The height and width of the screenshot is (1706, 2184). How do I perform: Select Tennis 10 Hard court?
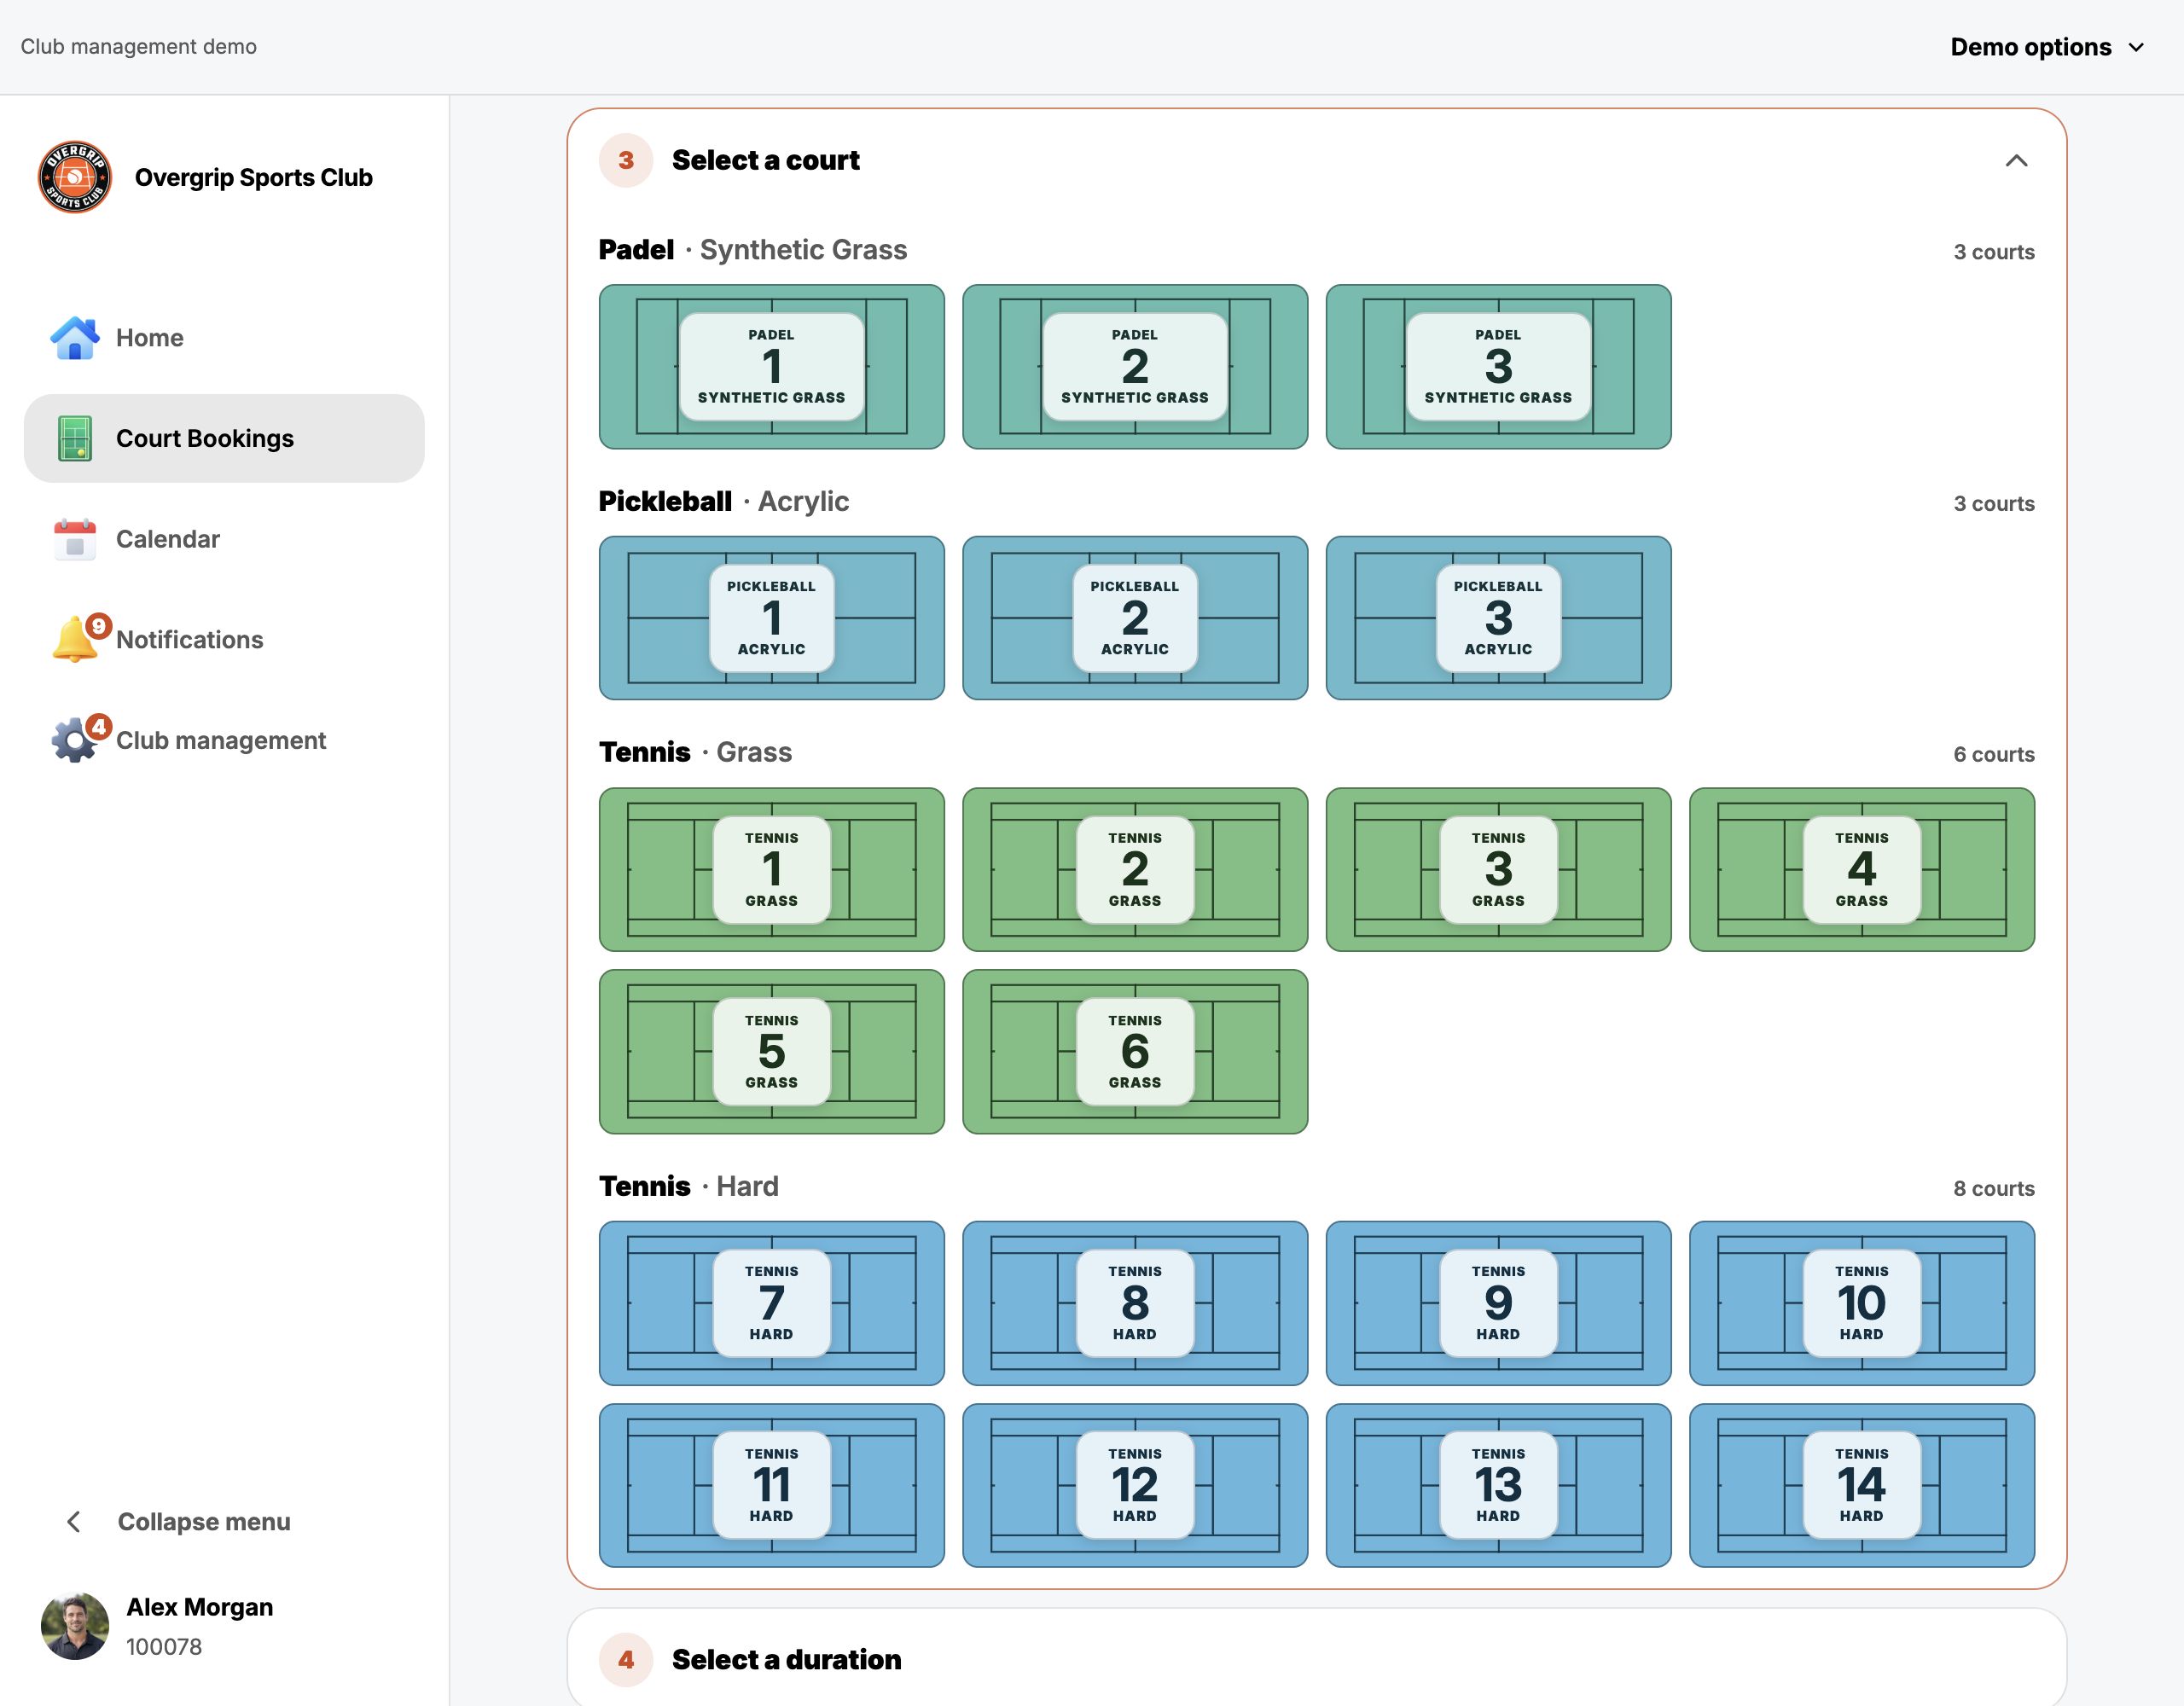(x=1861, y=1303)
